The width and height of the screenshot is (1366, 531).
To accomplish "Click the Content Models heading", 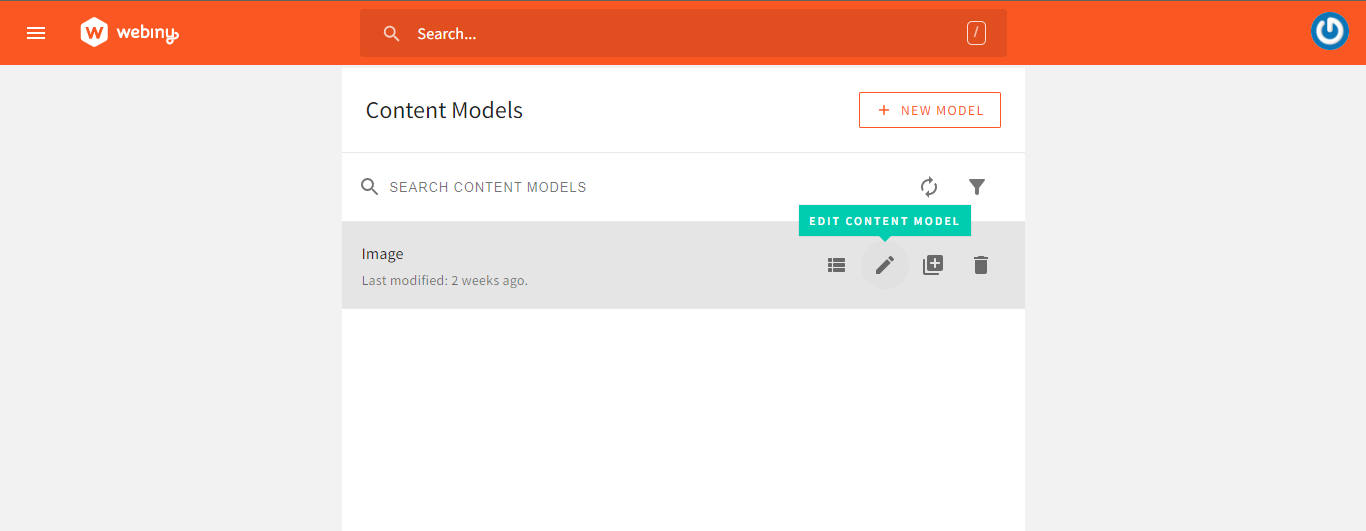I will pos(444,110).
